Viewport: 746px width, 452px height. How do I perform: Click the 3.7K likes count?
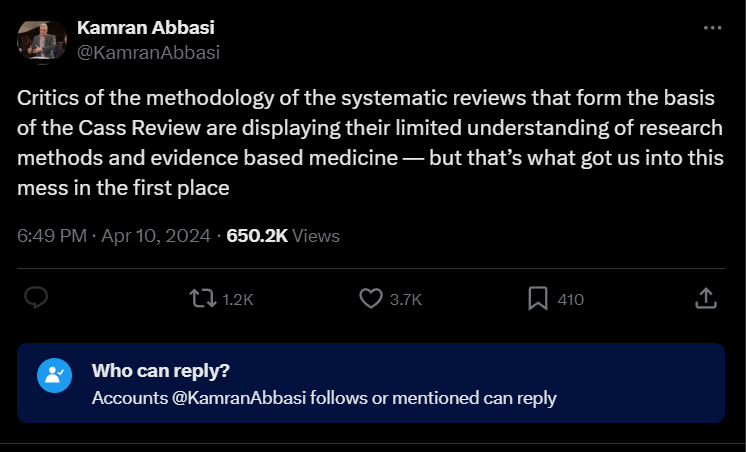point(405,299)
